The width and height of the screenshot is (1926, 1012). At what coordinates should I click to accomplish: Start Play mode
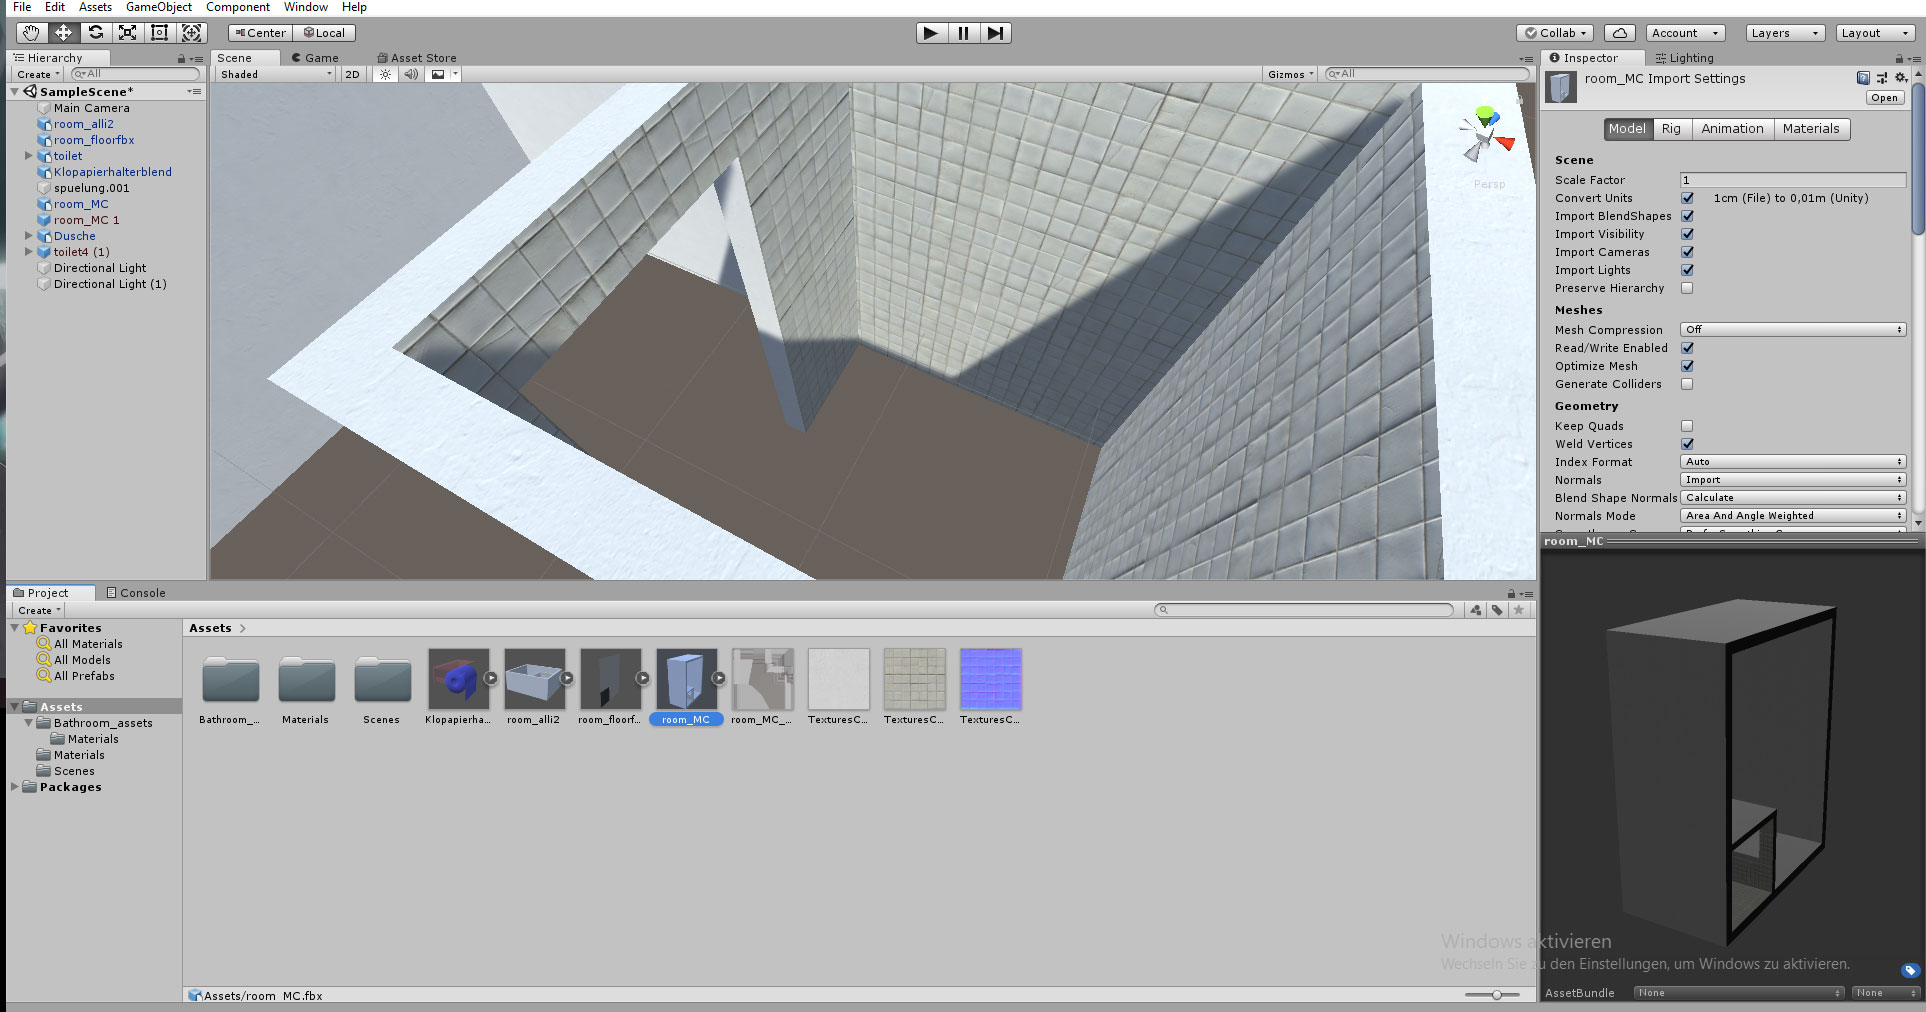pos(931,33)
